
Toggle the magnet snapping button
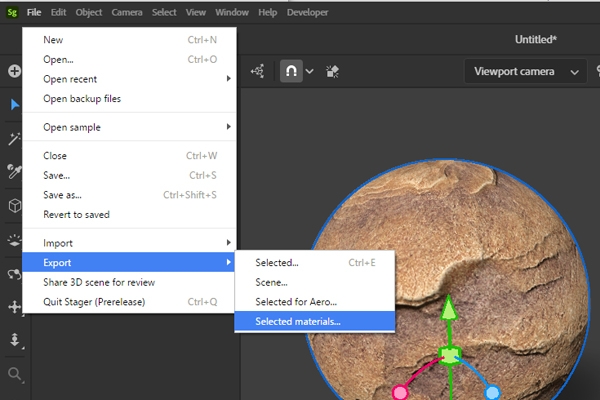tap(291, 71)
